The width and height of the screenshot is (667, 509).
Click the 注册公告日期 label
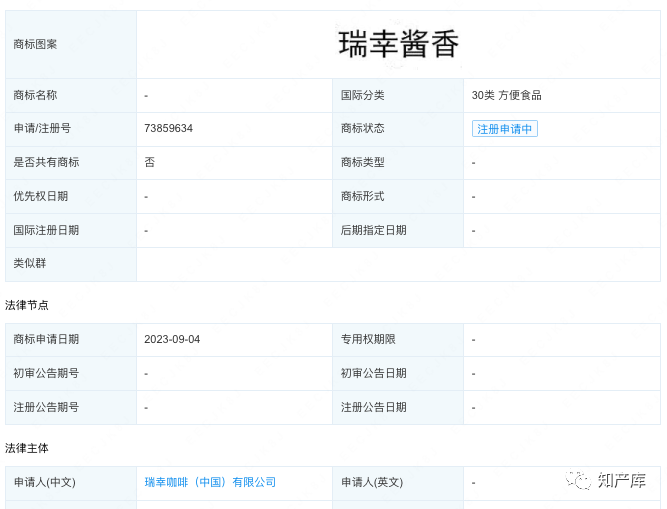point(373,407)
